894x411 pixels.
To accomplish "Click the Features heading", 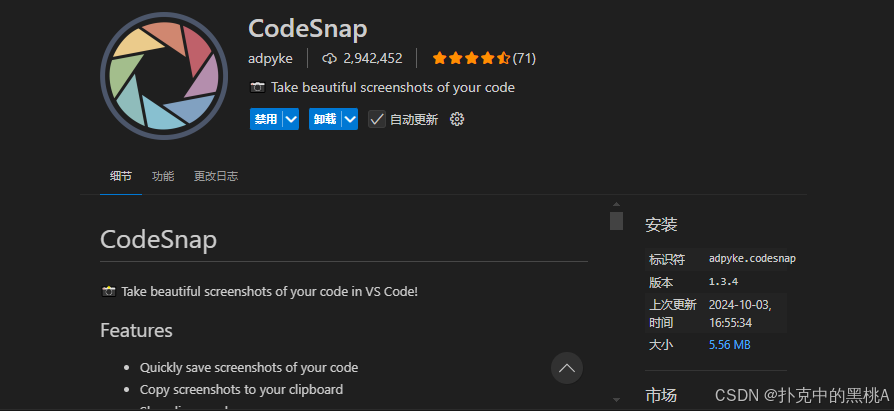I will (136, 331).
